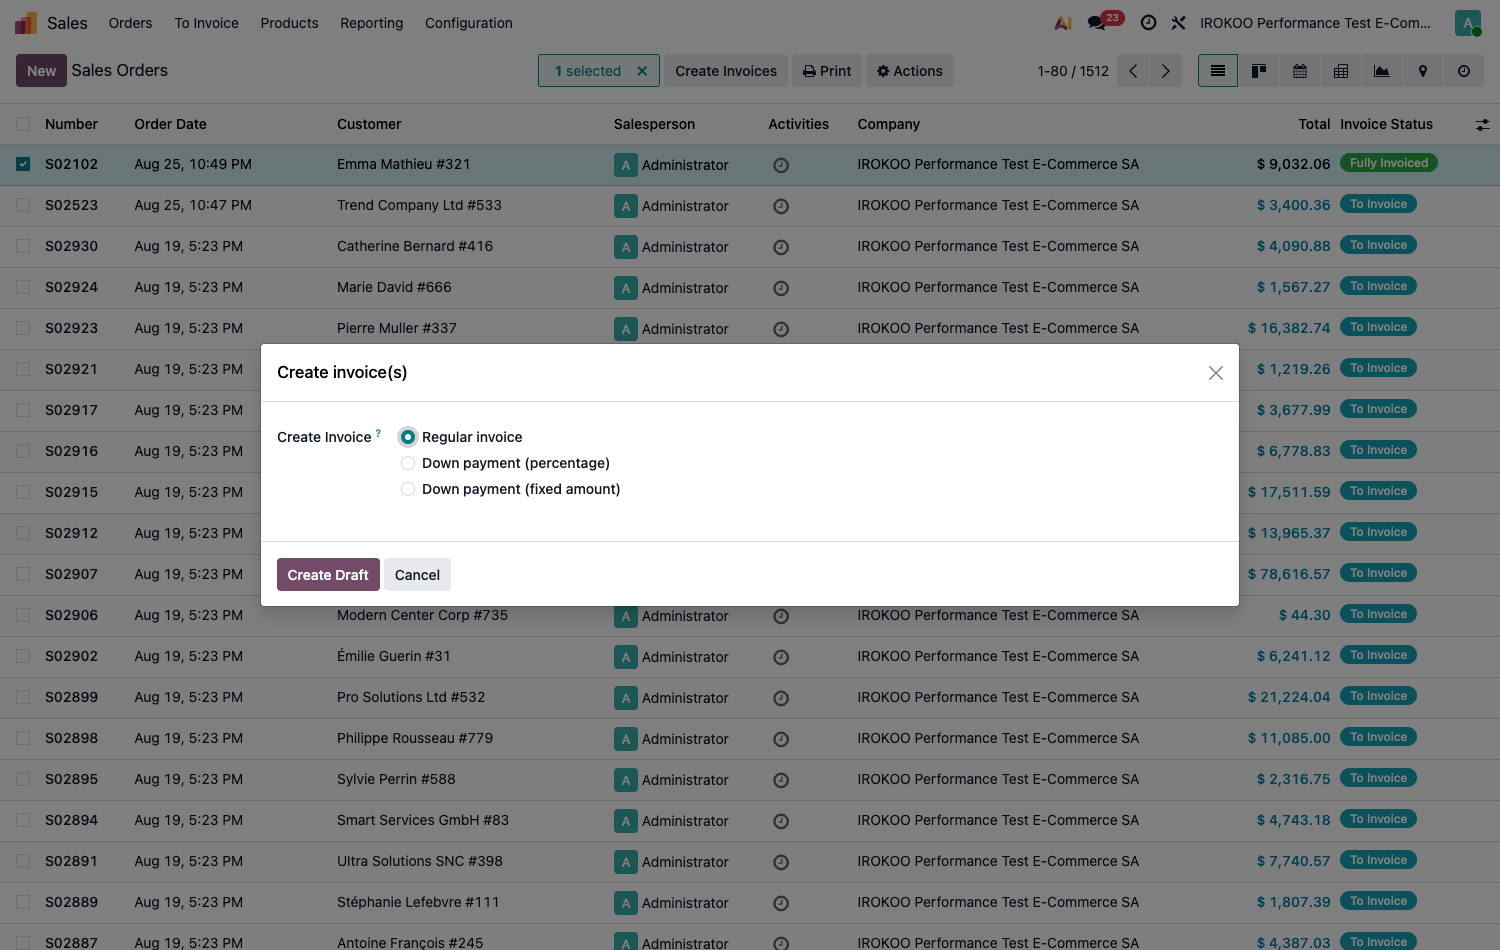Open the Actions dropdown

click(x=909, y=71)
